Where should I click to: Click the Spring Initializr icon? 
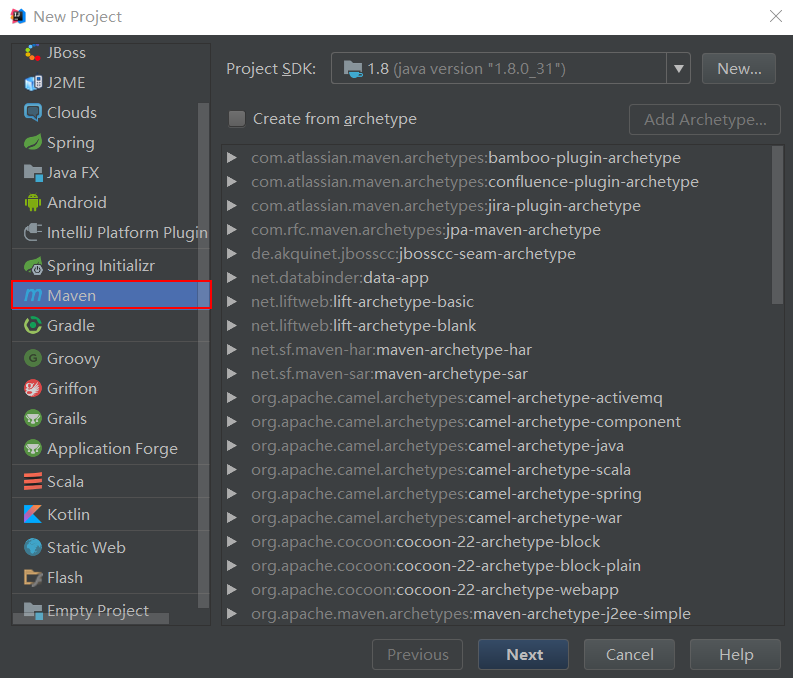coord(33,265)
